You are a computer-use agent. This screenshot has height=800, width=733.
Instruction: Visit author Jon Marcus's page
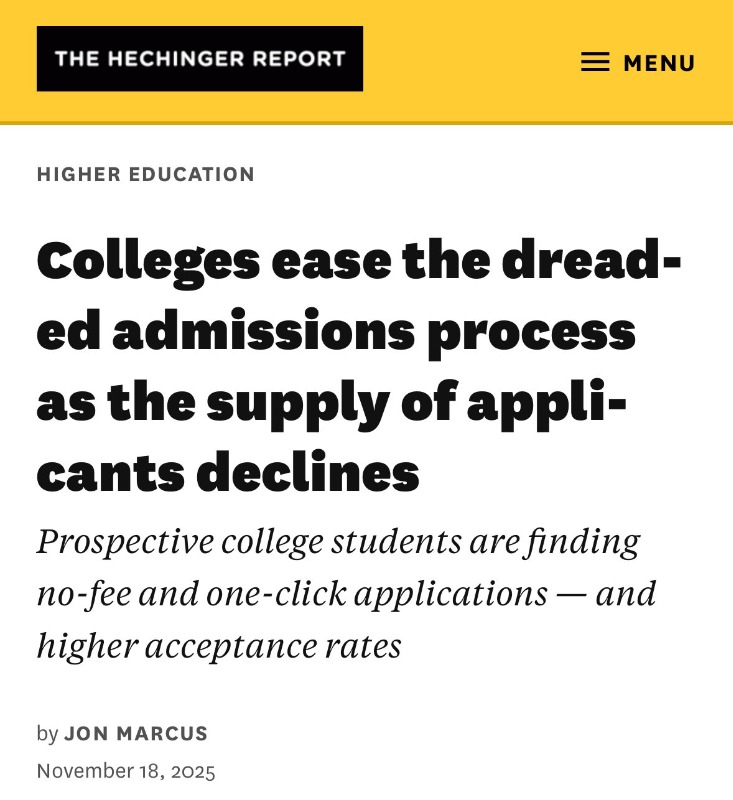136,733
